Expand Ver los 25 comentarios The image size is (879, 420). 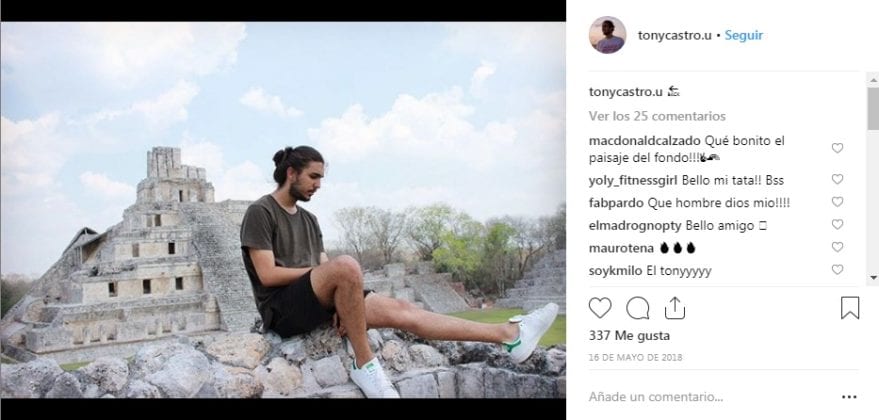(x=657, y=116)
